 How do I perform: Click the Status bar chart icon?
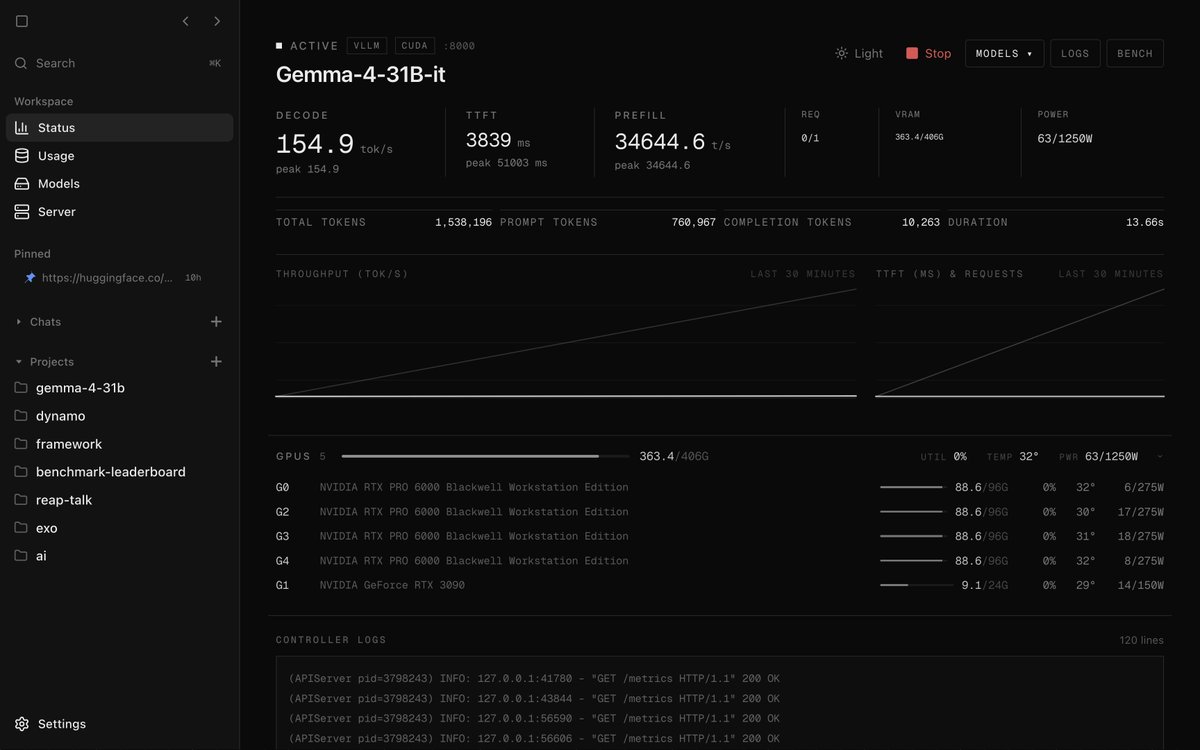click(21, 128)
